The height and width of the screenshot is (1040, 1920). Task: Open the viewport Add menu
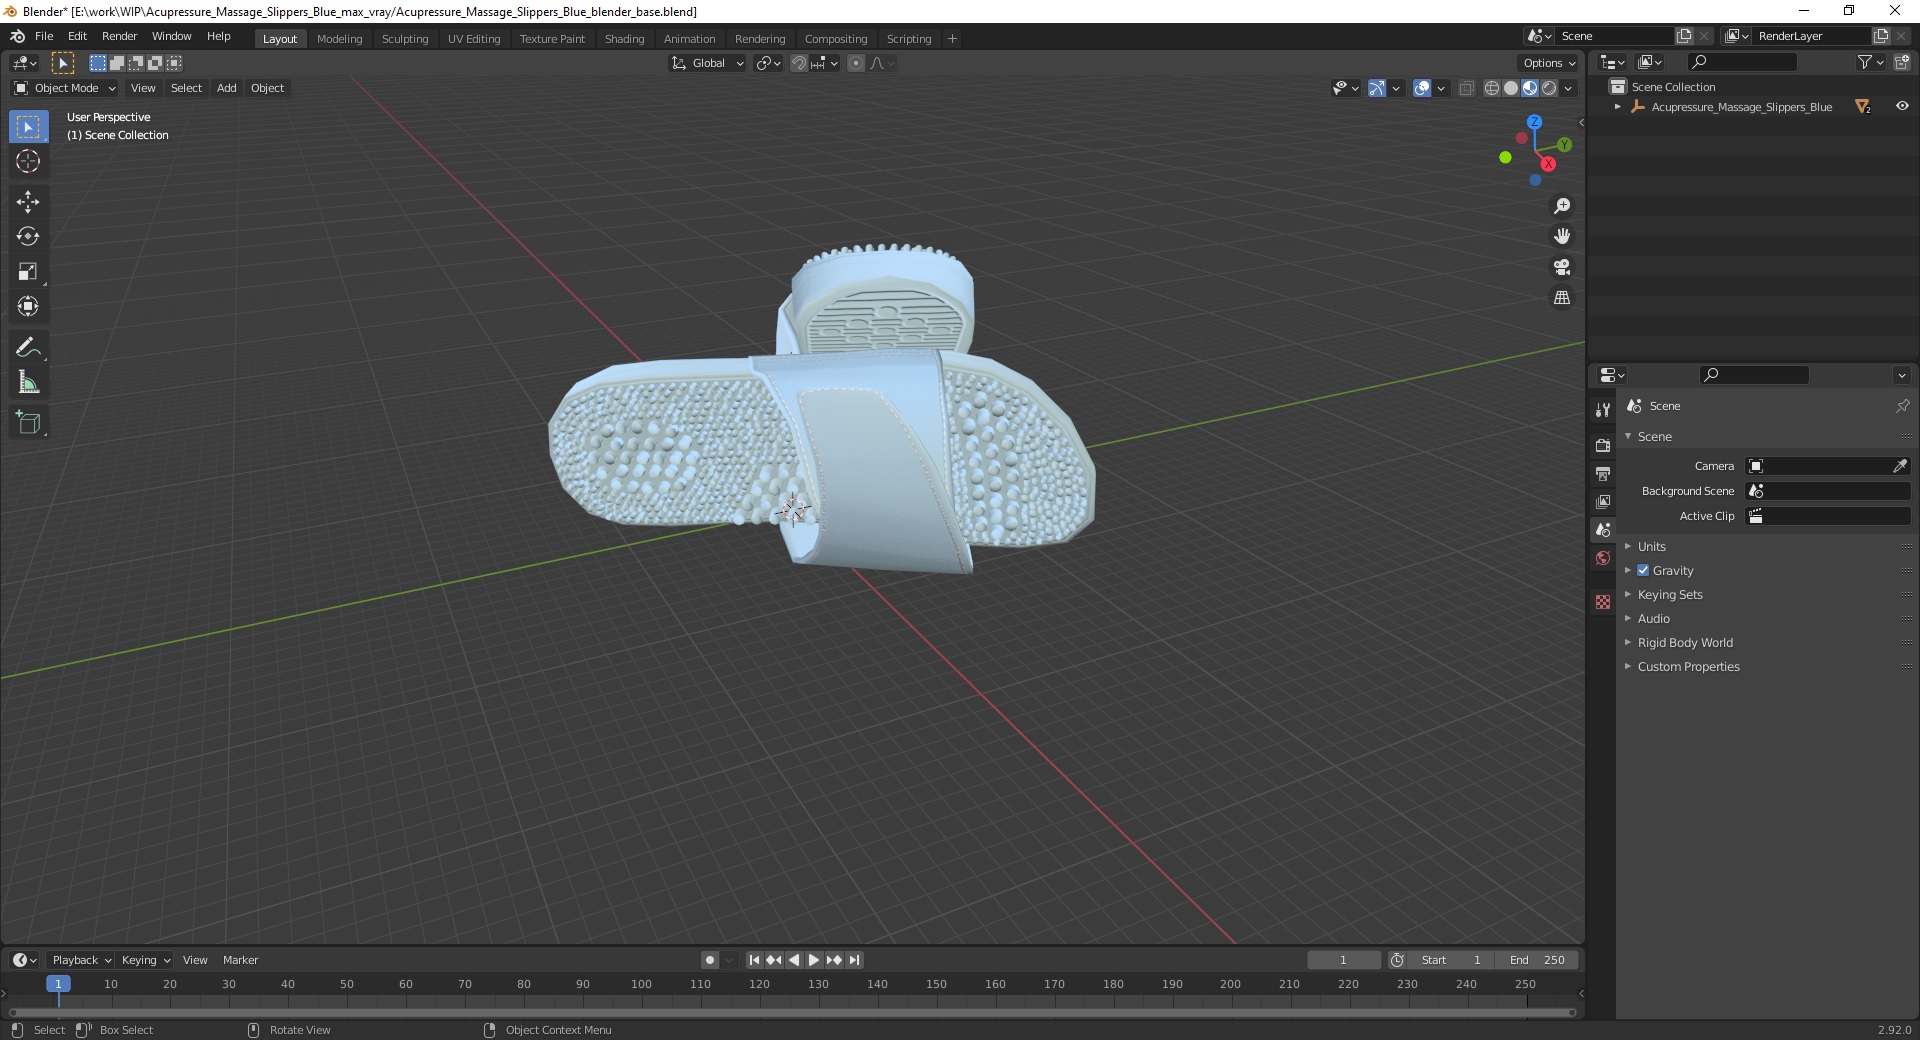point(227,88)
